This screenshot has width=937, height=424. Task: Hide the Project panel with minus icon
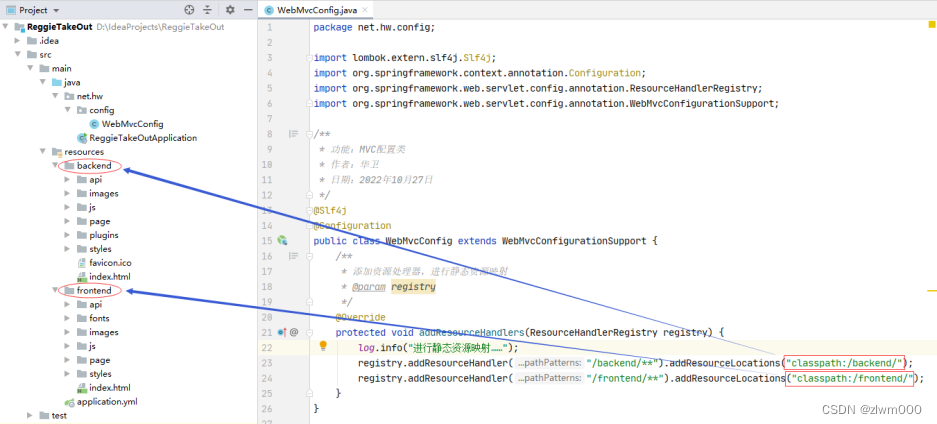[x=248, y=10]
